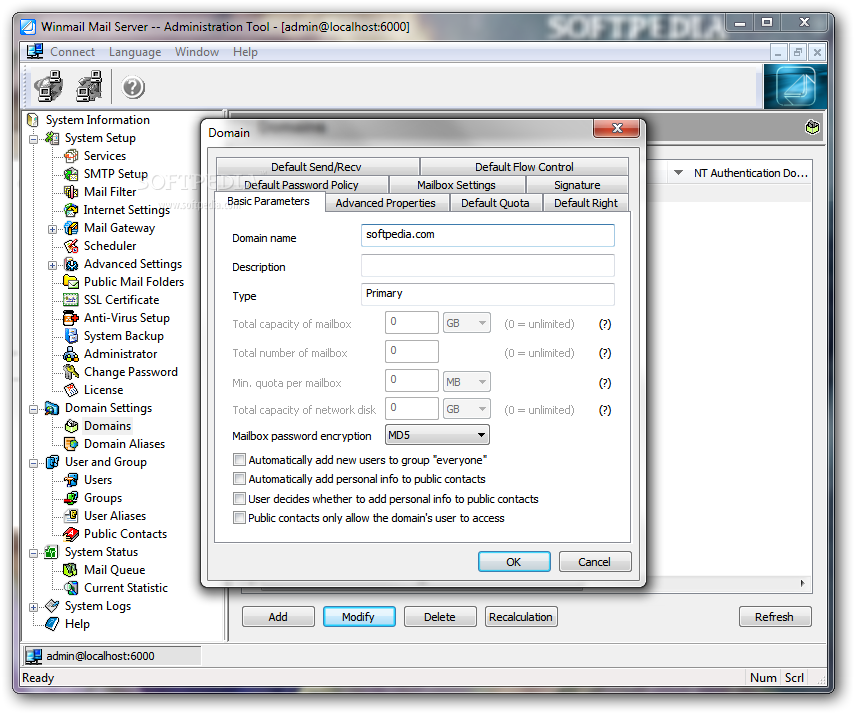This screenshot has width=855, height=714.
Task: Enable auto-add new users to group everyone
Action: [239, 460]
